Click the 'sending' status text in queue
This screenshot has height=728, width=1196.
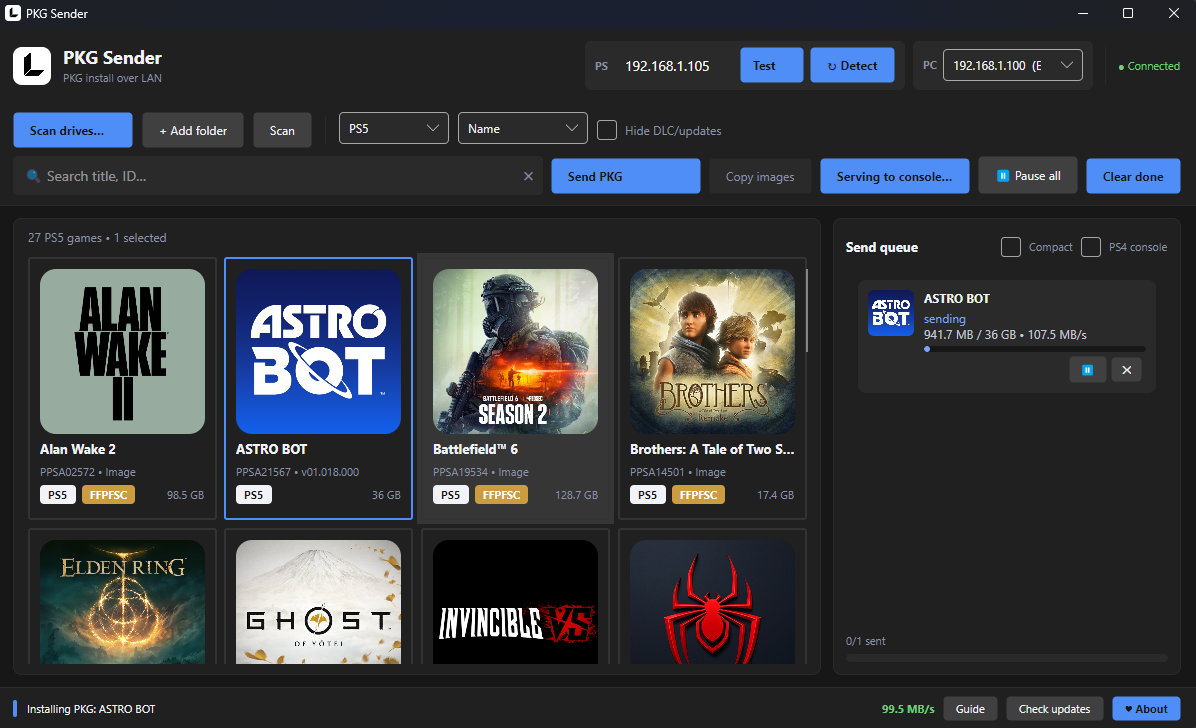(x=944, y=319)
